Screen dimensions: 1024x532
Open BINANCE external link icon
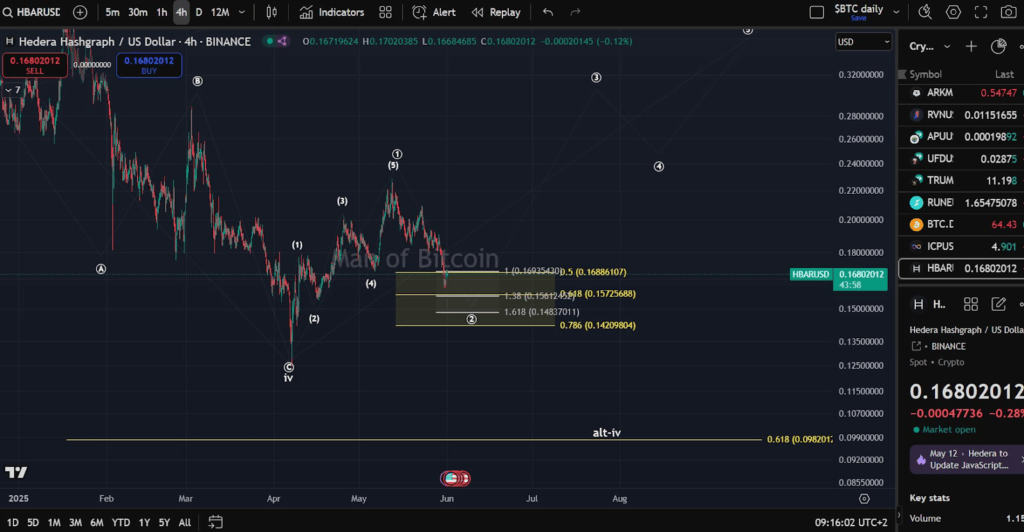(x=916, y=347)
